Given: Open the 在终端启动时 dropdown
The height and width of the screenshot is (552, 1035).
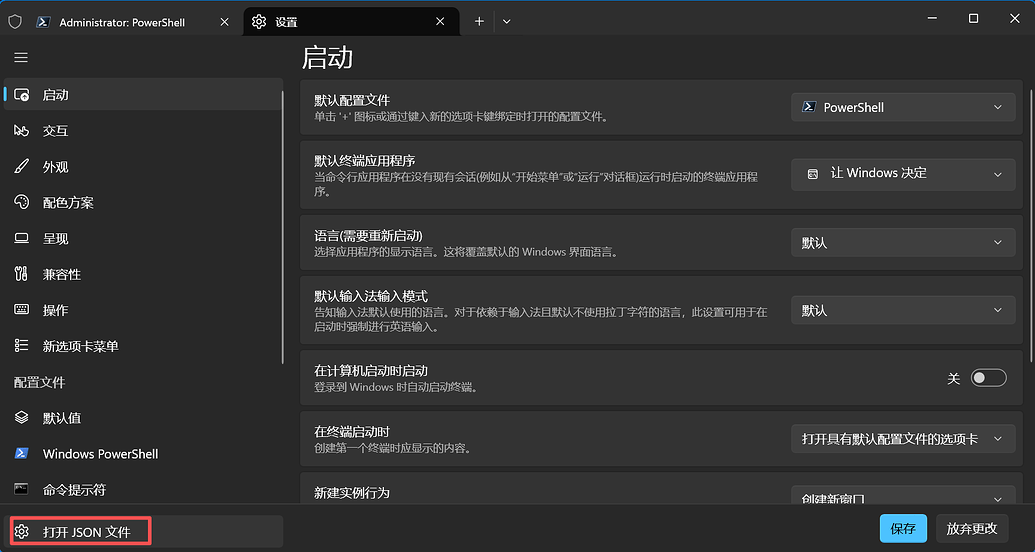Looking at the screenshot, I should pos(903,438).
